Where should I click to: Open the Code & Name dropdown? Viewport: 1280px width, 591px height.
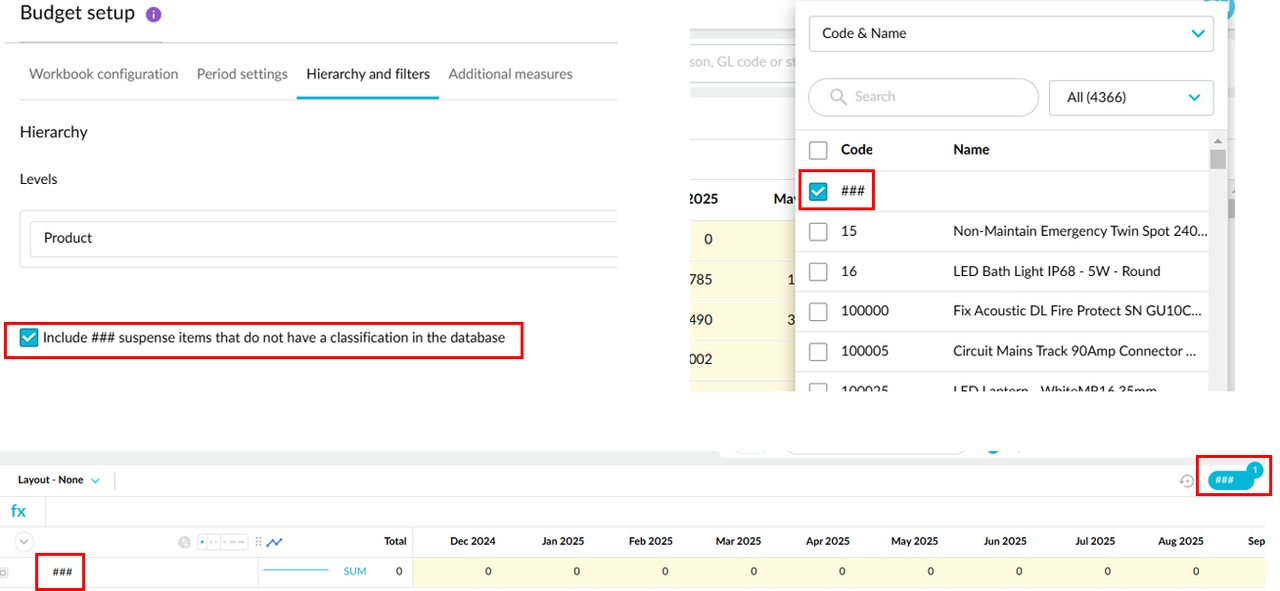tap(1010, 33)
